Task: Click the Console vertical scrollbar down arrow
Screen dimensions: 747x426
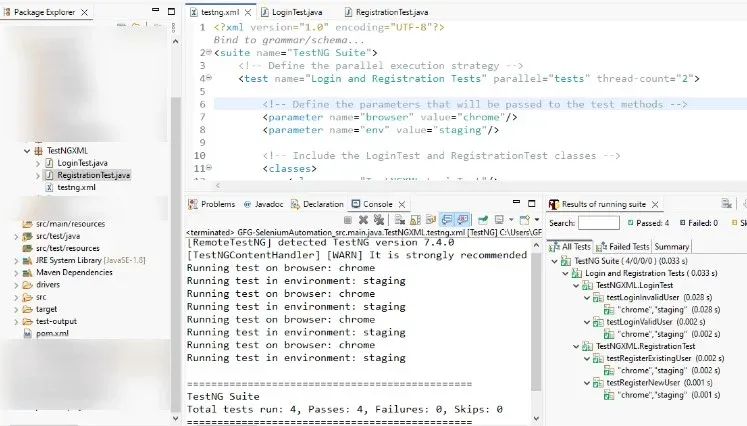Action: pos(536,419)
